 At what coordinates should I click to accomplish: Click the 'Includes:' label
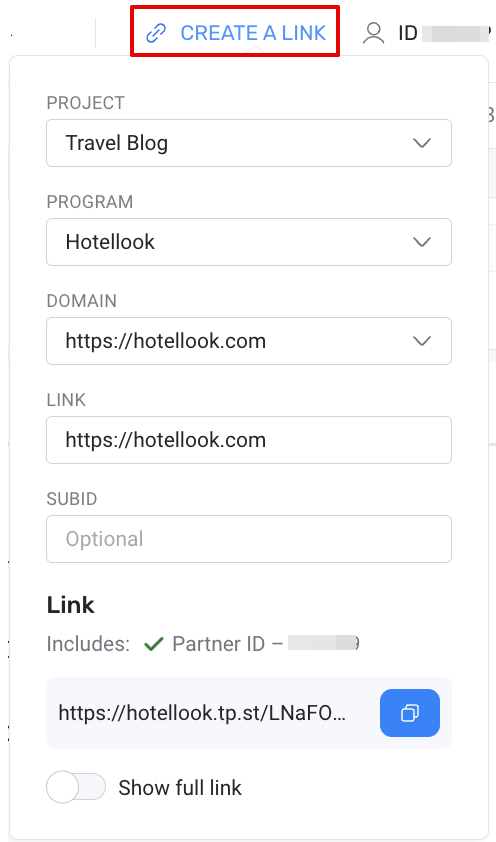click(89, 644)
